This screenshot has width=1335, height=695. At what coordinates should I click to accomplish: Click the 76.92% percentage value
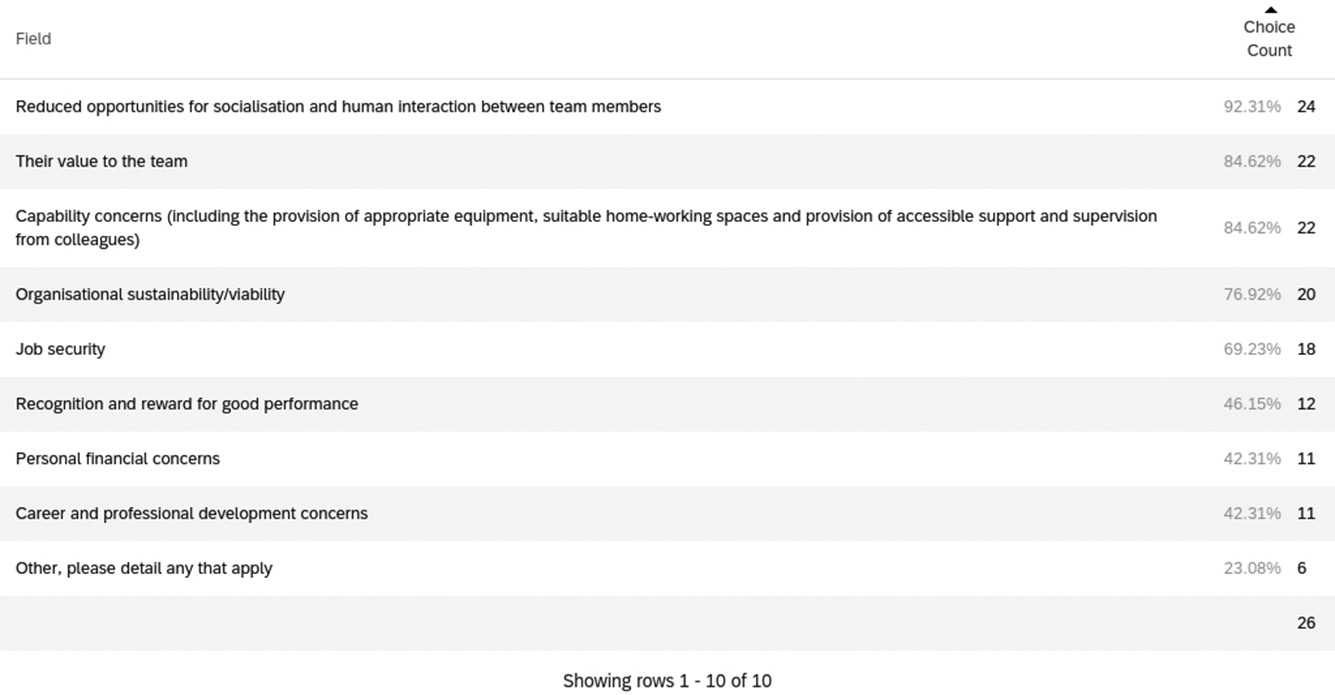1252,294
